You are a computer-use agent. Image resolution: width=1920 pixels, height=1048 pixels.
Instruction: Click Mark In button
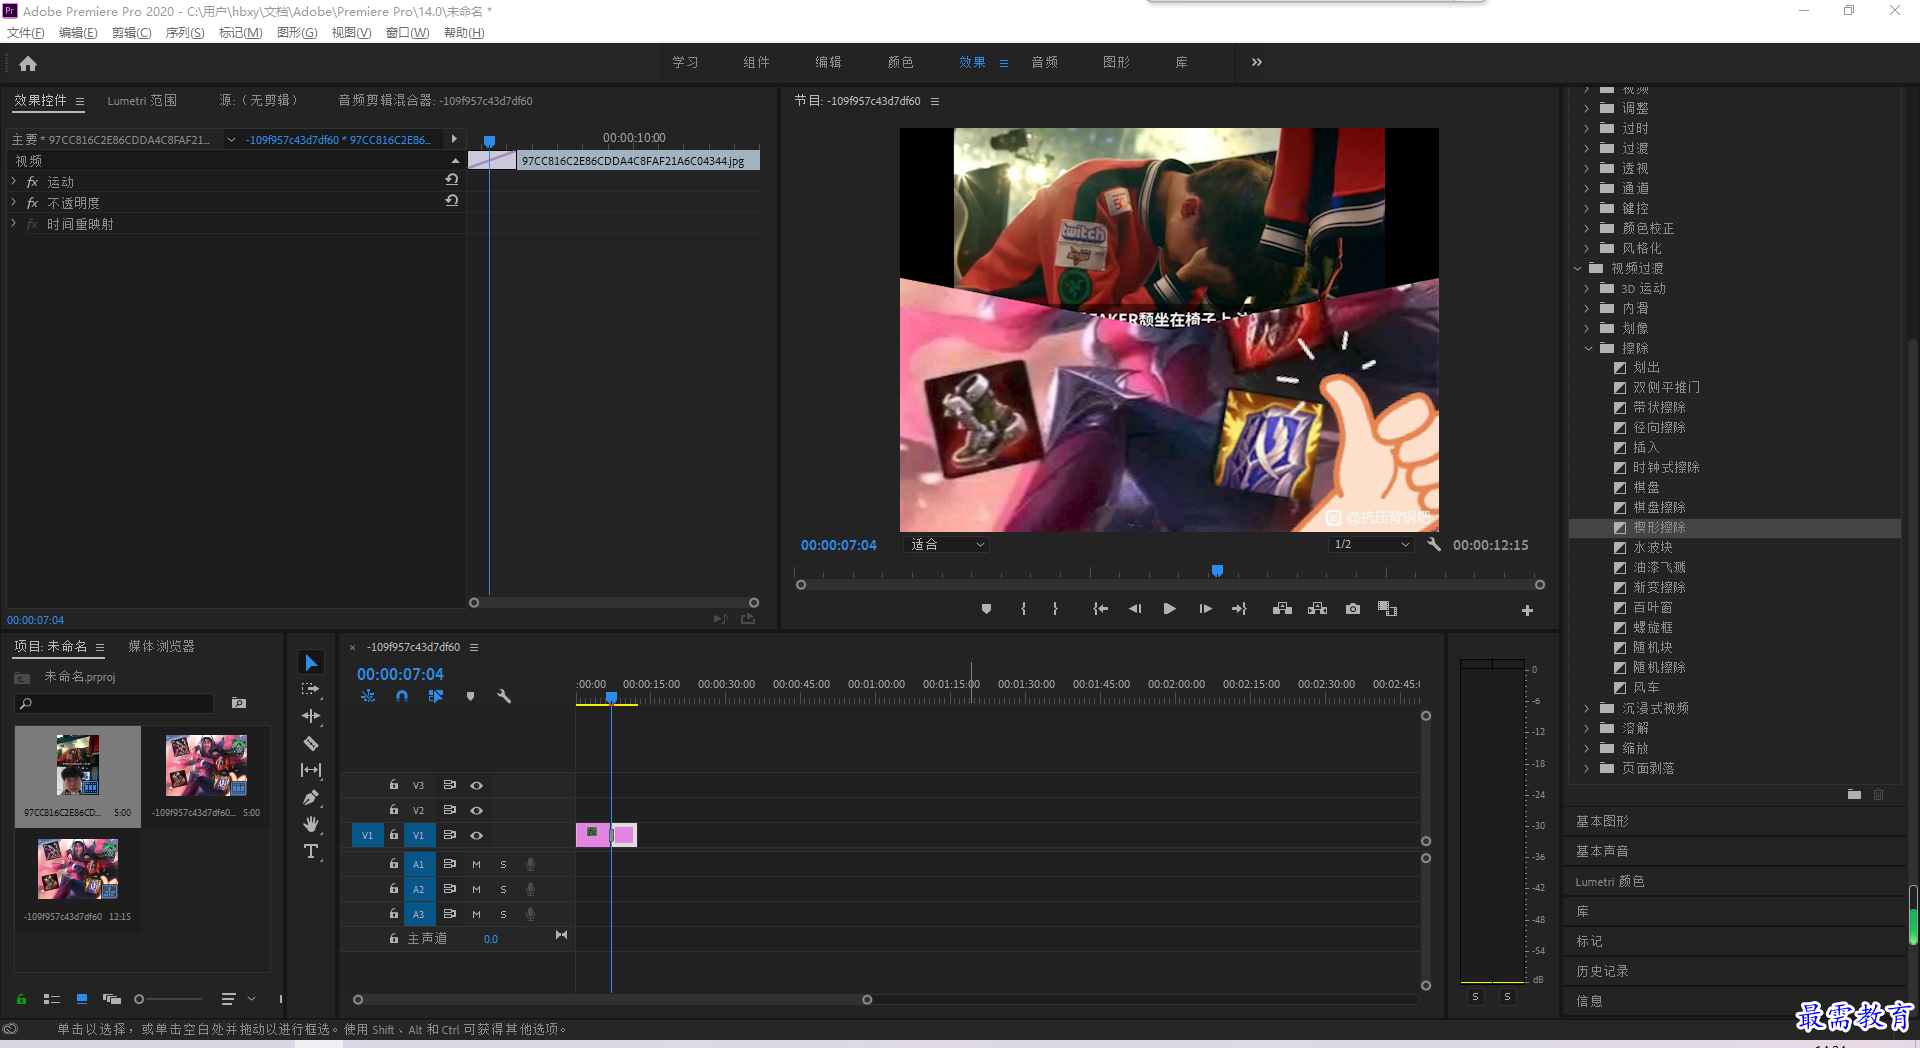(1023, 608)
